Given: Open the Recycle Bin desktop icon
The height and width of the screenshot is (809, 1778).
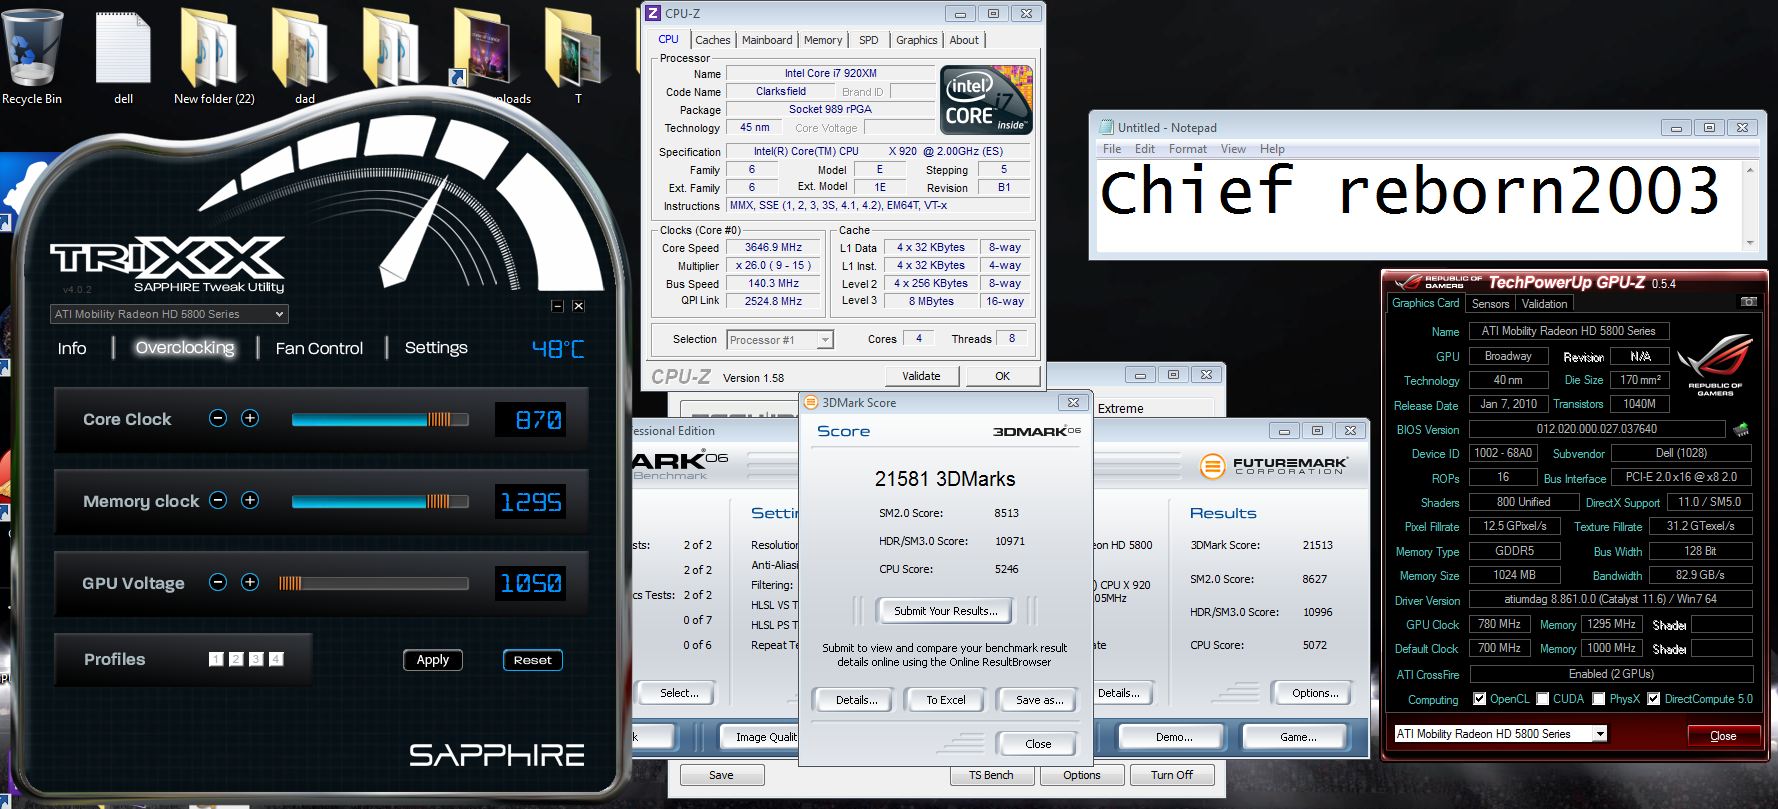Looking at the screenshot, I should 32,55.
